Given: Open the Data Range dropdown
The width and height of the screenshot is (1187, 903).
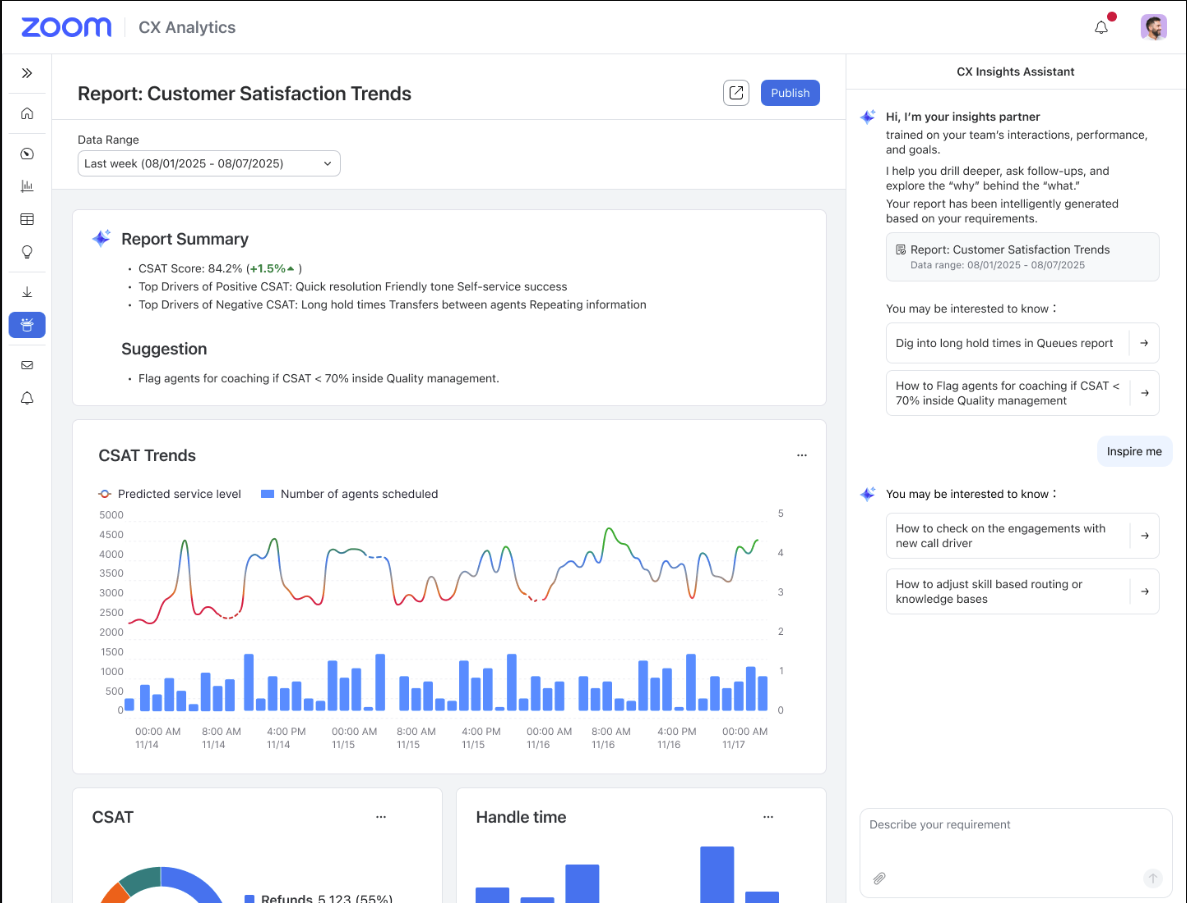Looking at the screenshot, I should (x=209, y=163).
